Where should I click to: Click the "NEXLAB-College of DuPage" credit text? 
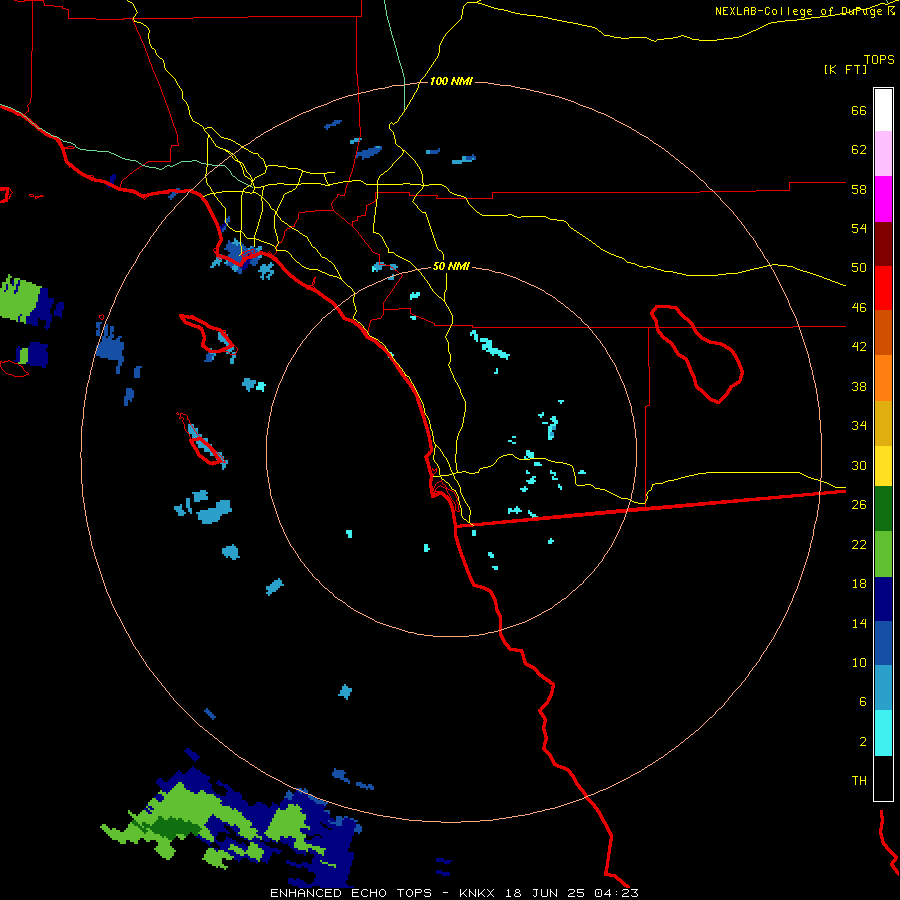[x=800, y=11]
